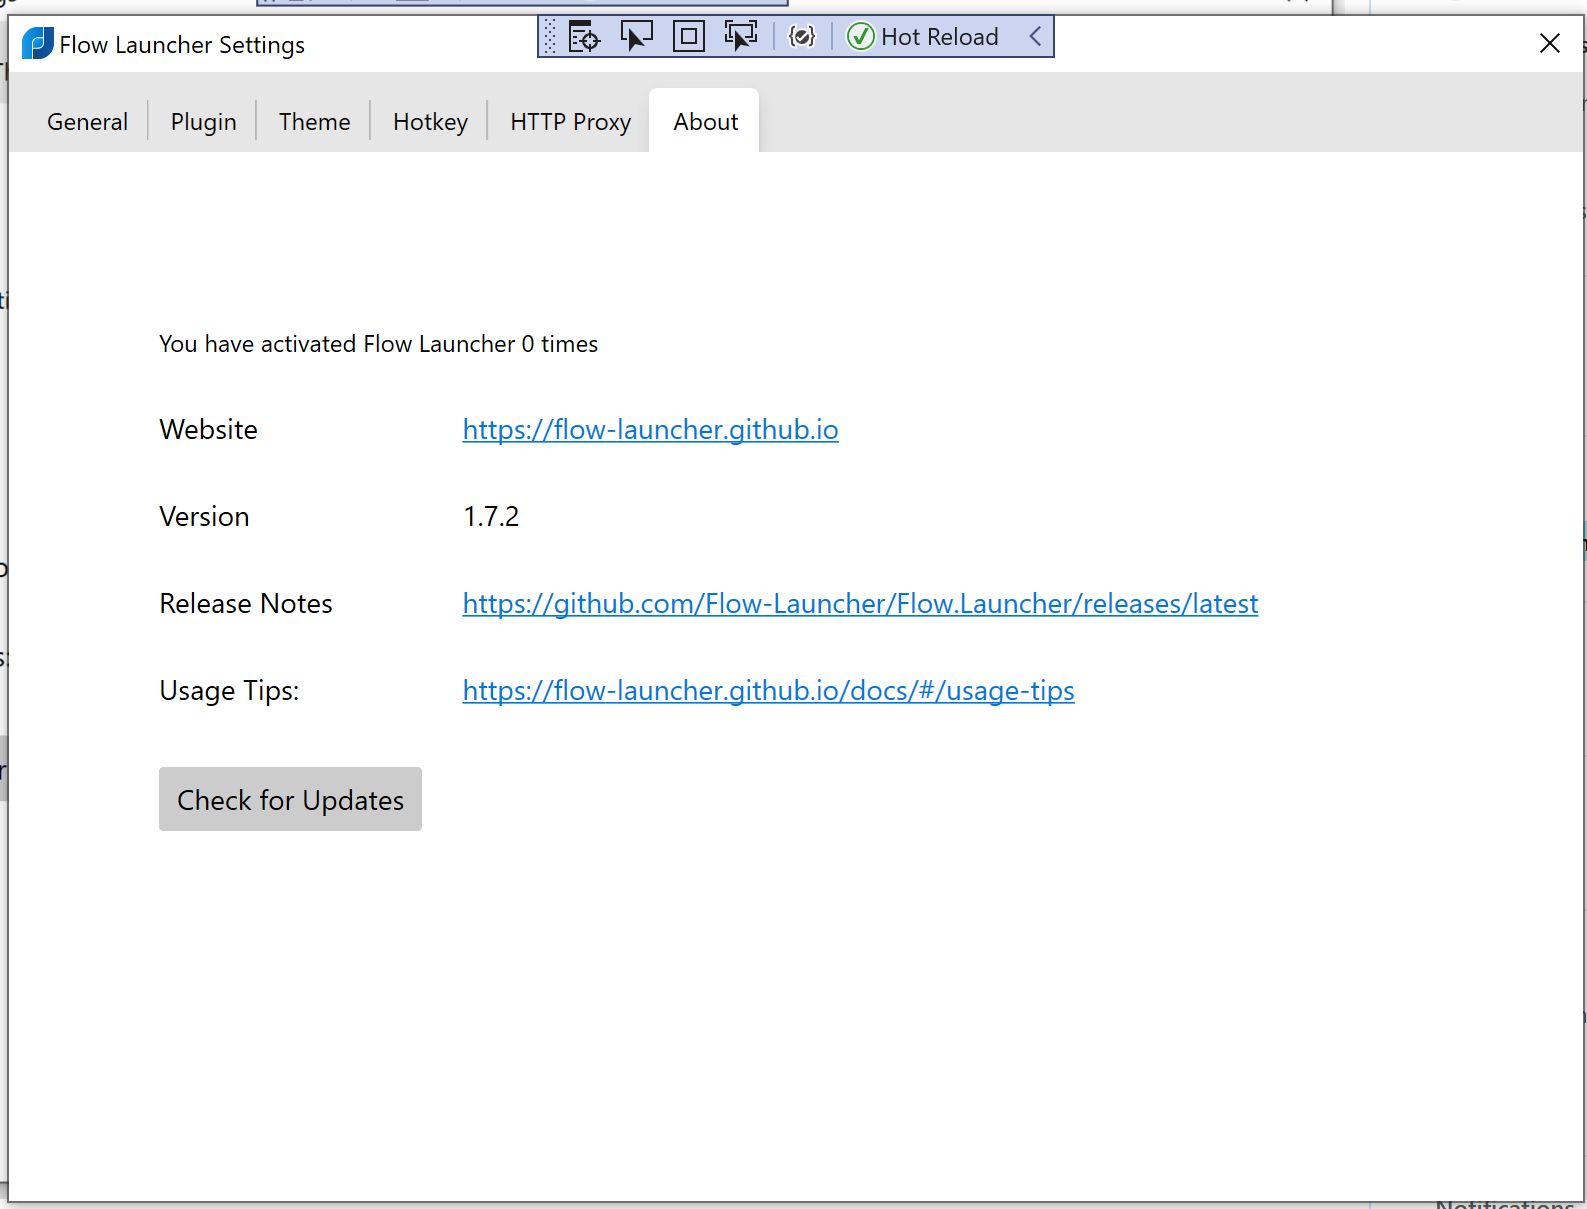Open the usage-tips documentation link
This screenshot has width=1587, height=1209.
(768, 691)
